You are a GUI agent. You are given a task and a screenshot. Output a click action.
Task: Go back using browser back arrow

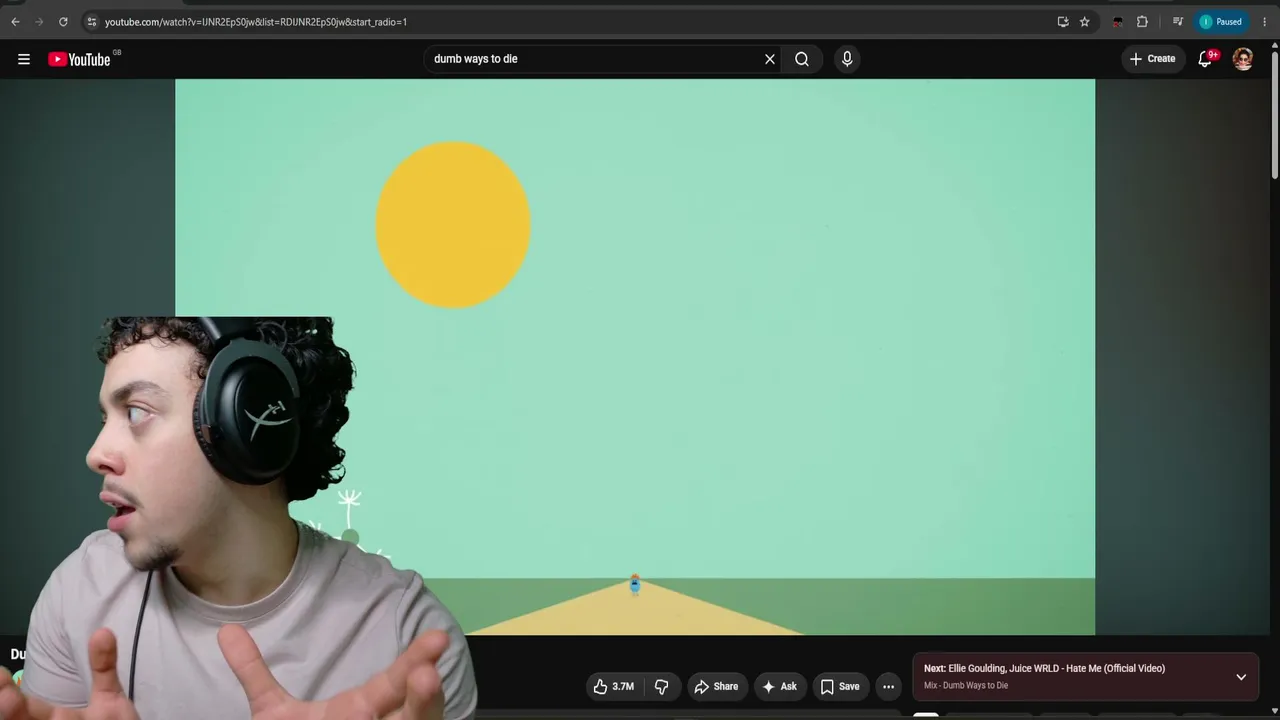coord(15,22)
